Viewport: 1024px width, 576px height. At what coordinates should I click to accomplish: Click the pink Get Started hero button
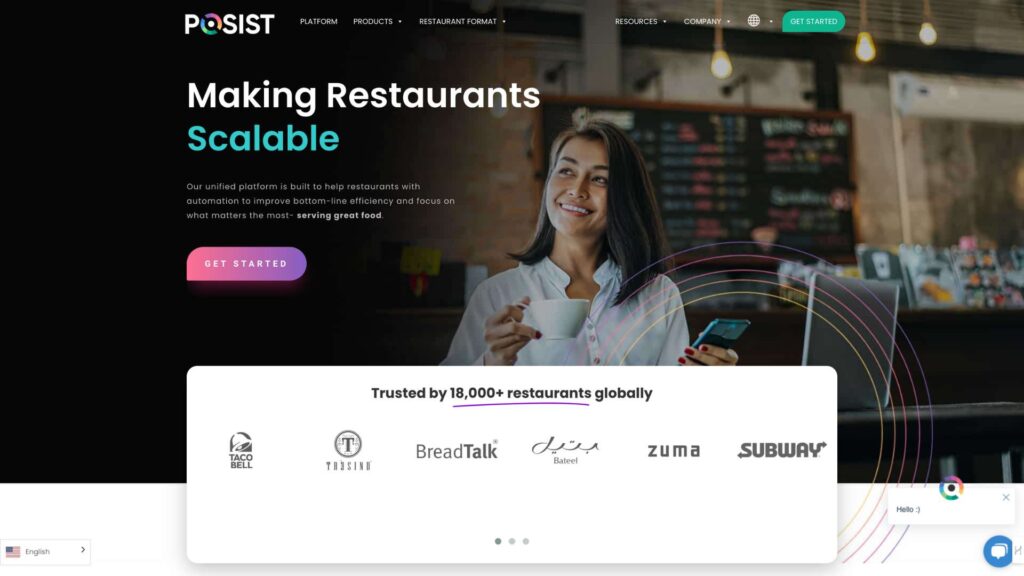coord(246,264)
